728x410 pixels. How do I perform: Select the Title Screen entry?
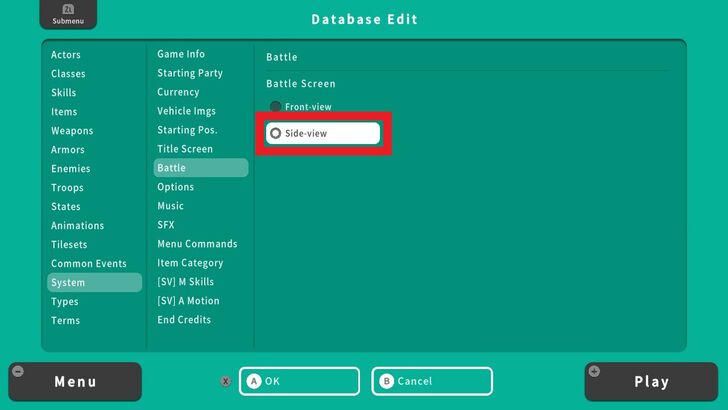coord(185,150)
